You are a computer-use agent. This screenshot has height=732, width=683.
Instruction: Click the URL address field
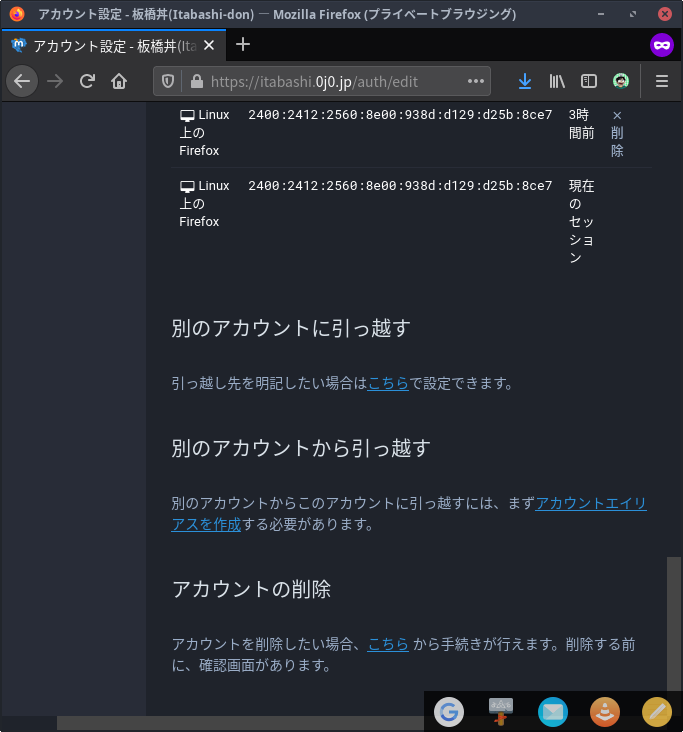(330, 81)
